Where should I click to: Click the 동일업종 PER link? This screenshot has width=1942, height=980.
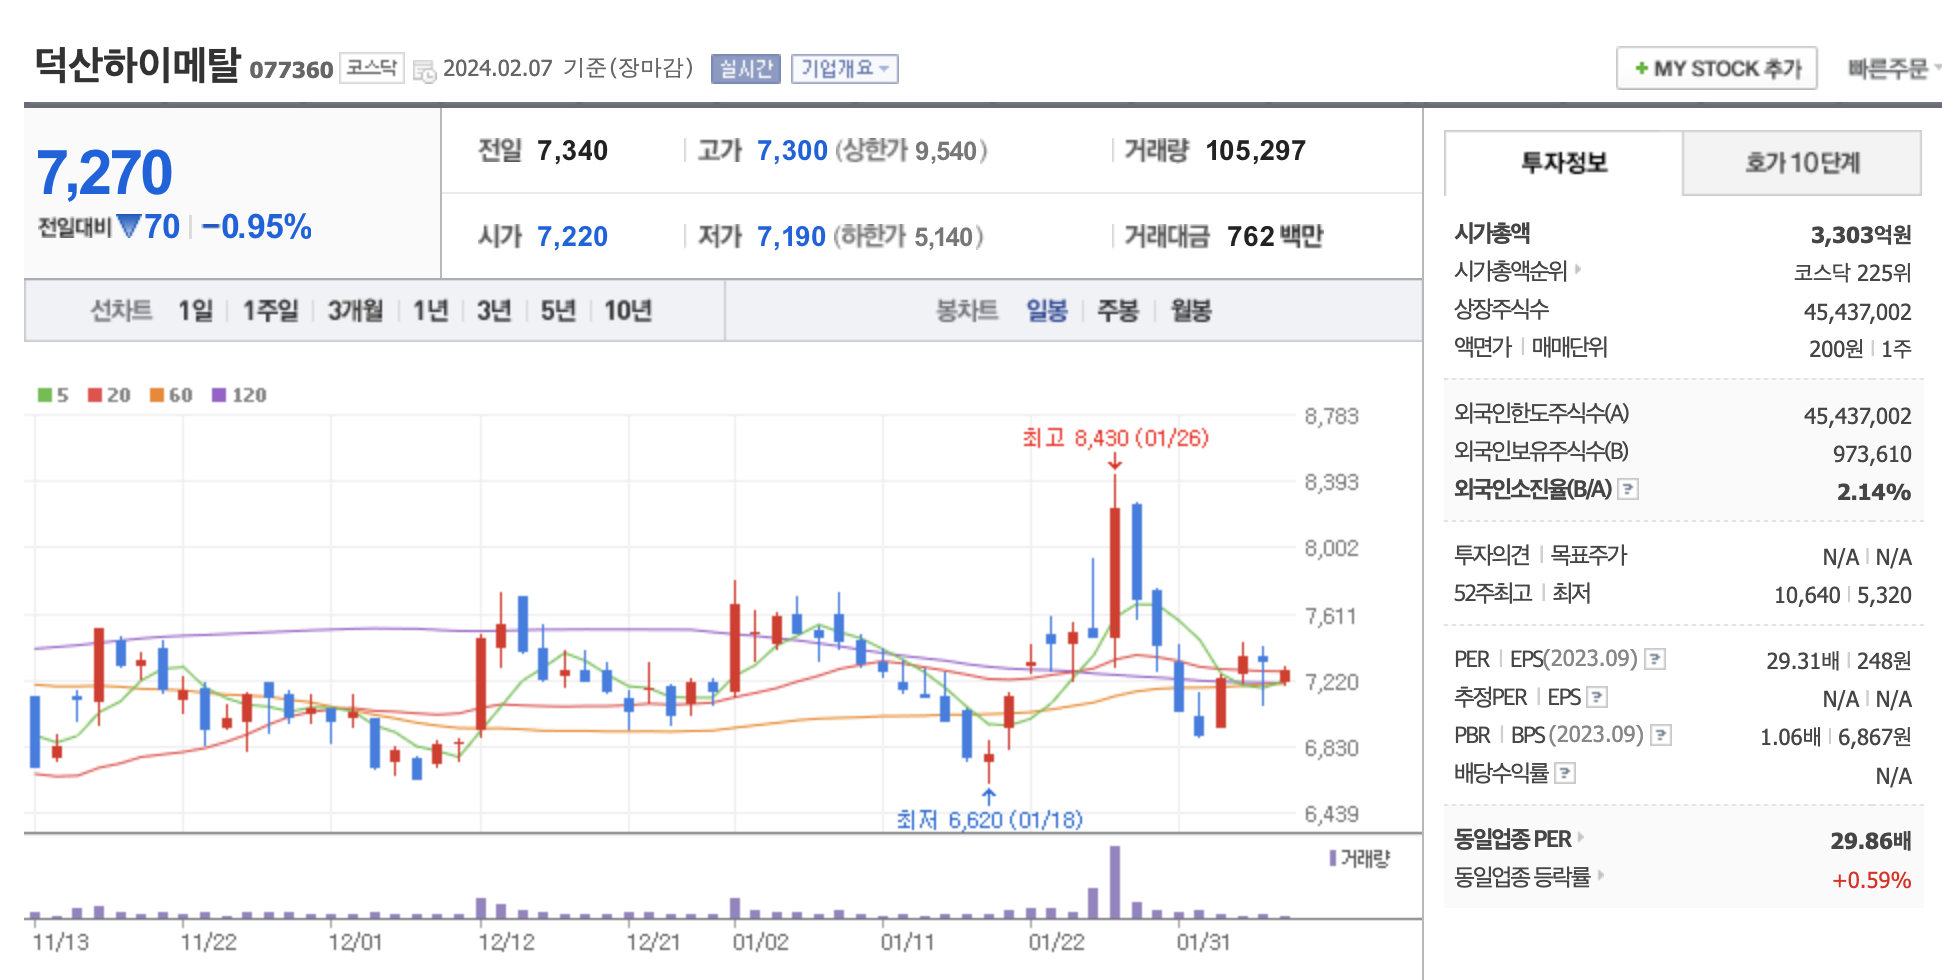tap(1513, 839)
